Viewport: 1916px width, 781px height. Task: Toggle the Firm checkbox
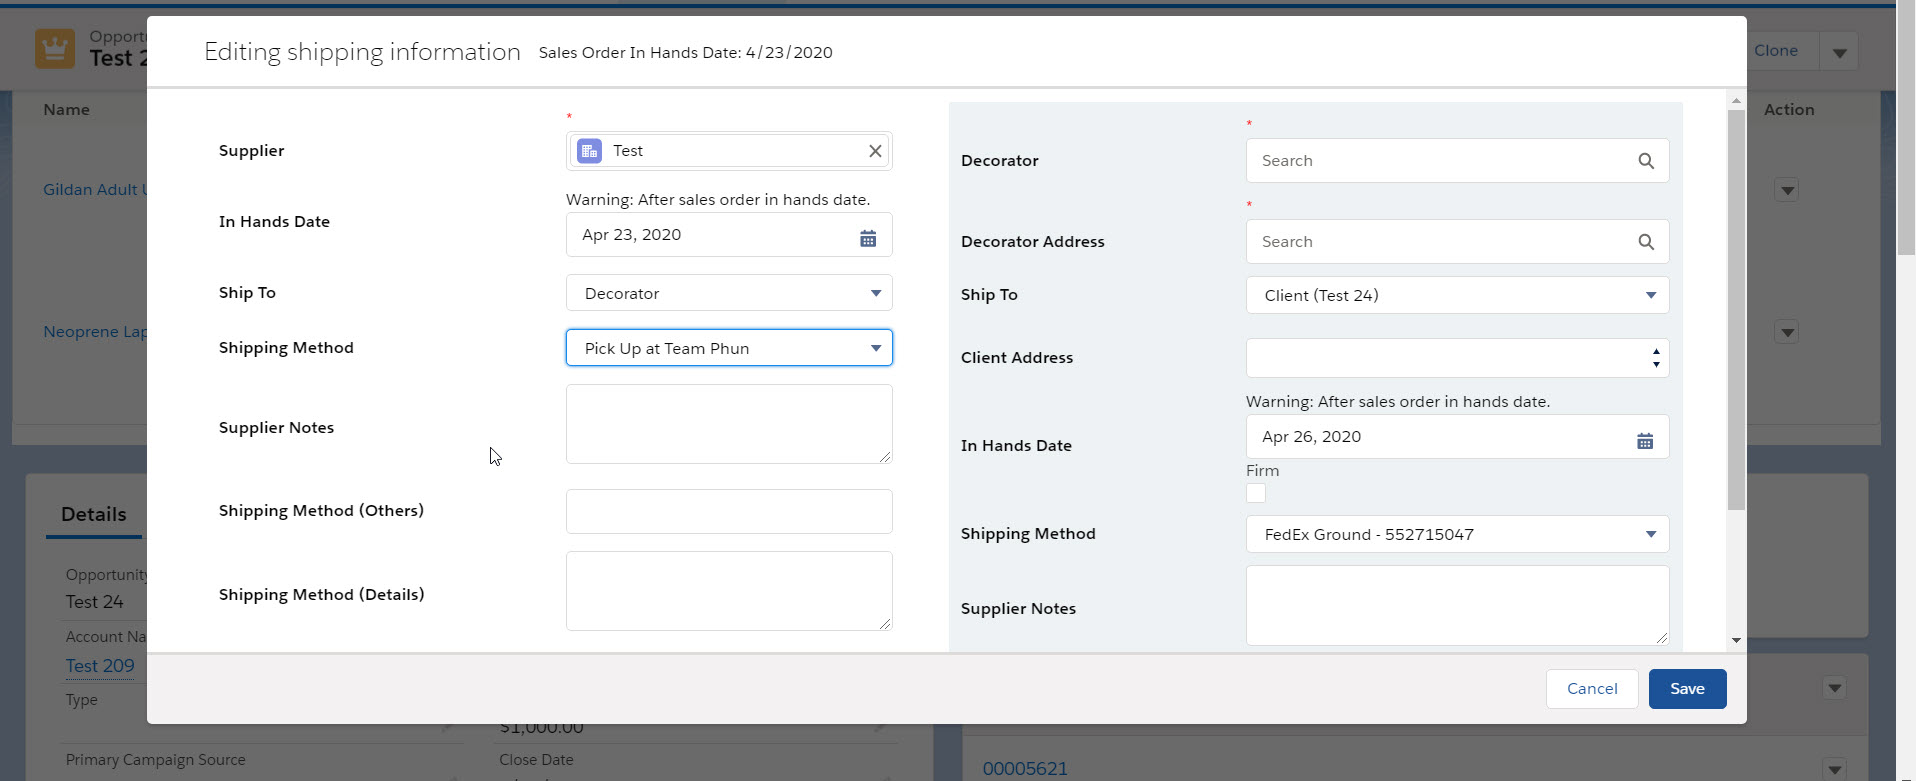pos(1256,493)
